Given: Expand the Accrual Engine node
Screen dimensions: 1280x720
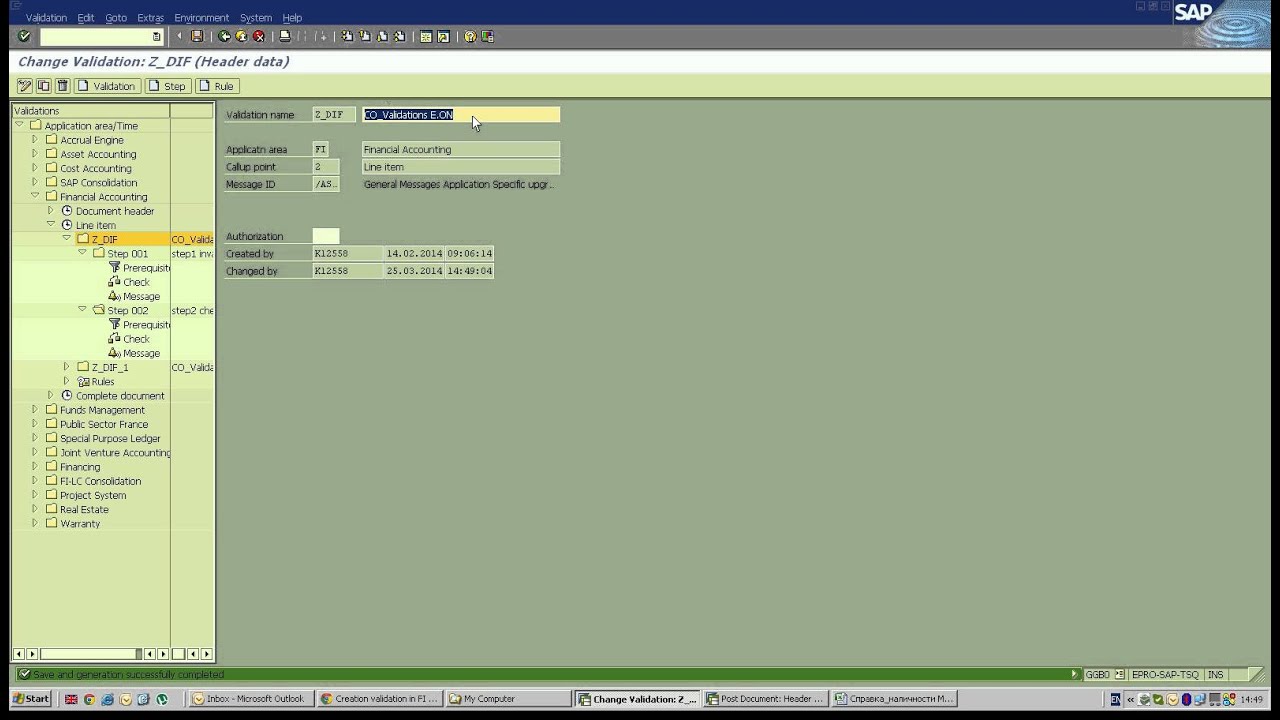Looking at the screenshot, I should tap(35, 139).
